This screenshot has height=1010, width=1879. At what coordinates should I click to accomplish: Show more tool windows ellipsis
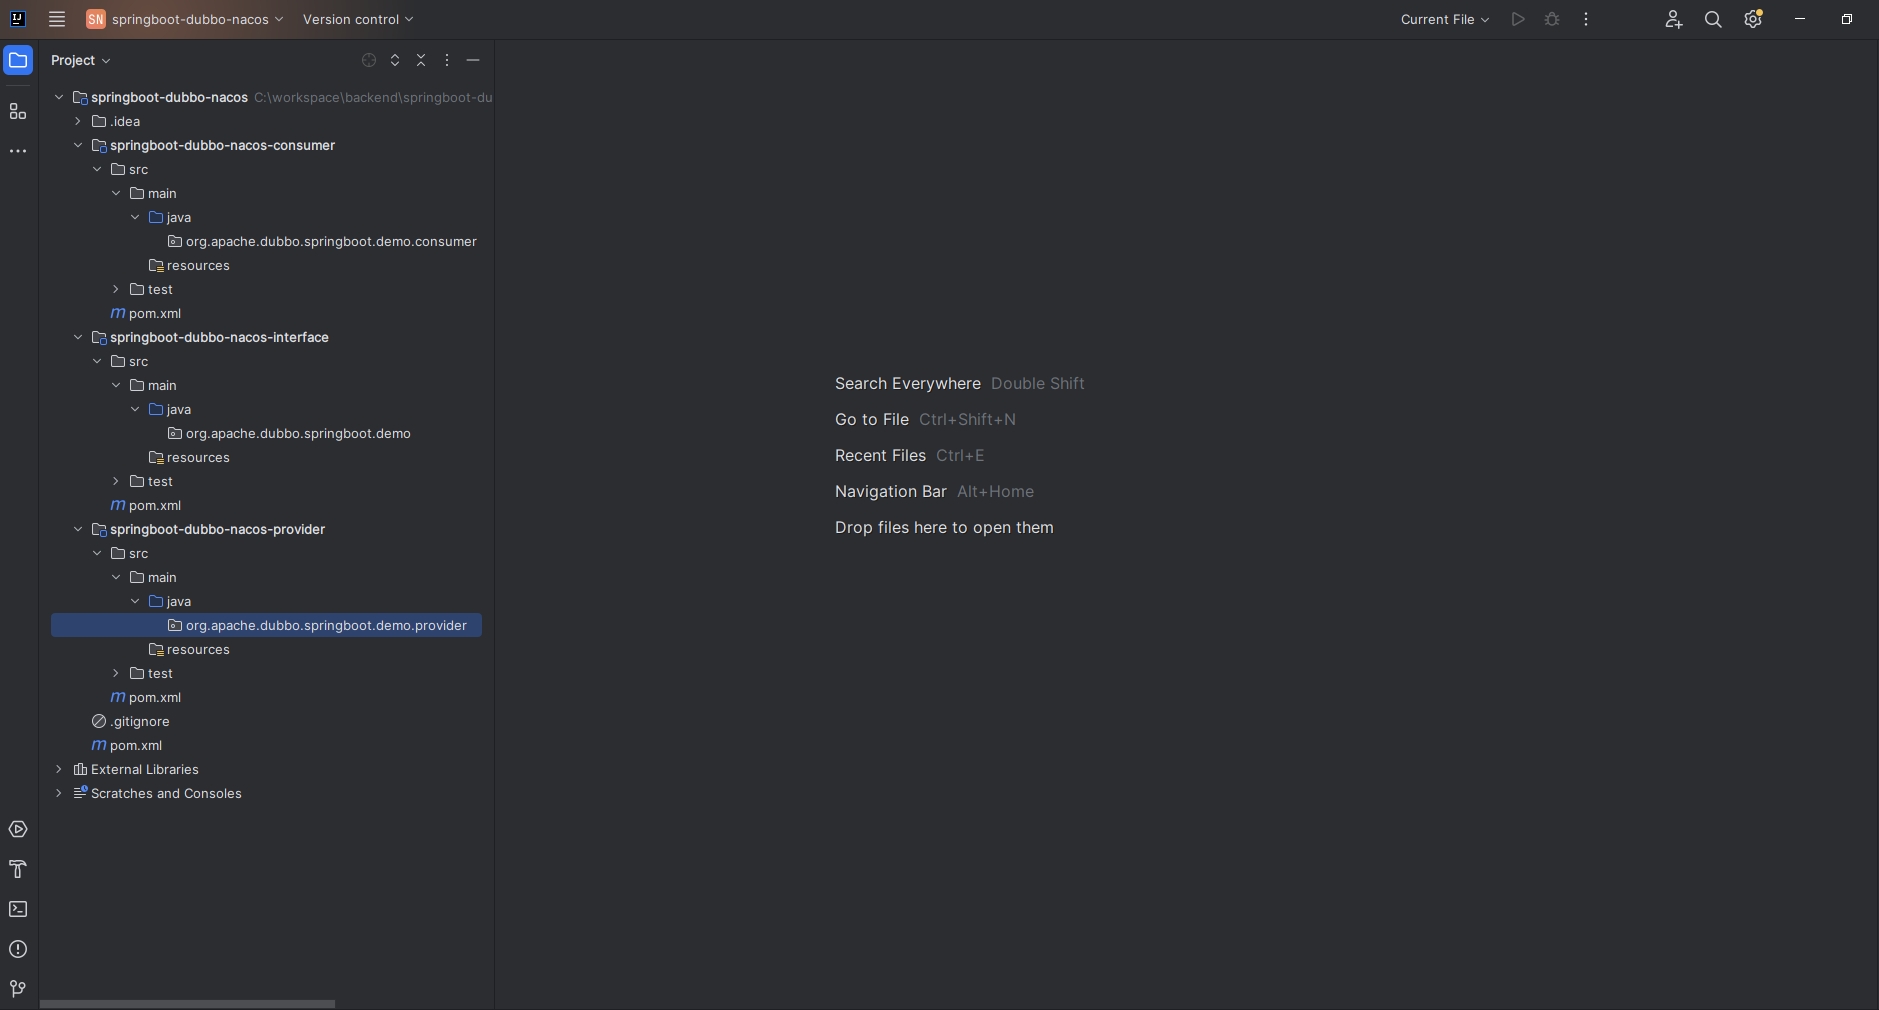(x=18, y=151)
